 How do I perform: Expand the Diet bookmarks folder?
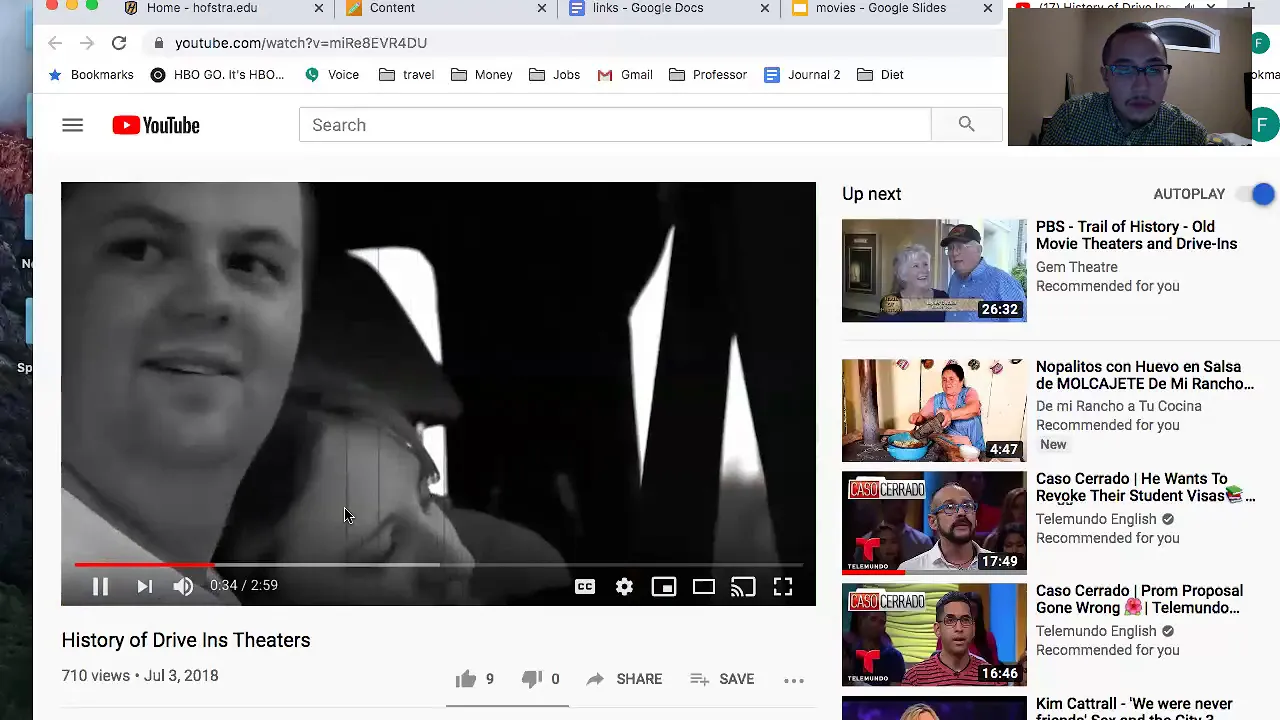[881, 75]
